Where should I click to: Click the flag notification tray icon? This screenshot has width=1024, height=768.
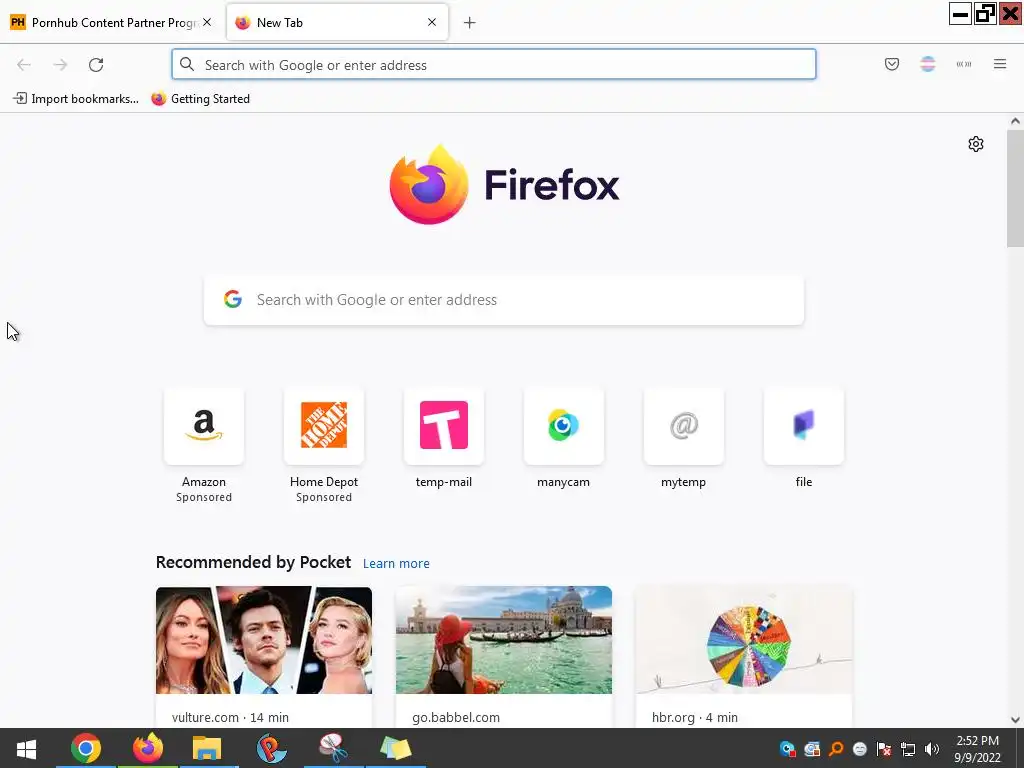point(884,749)
